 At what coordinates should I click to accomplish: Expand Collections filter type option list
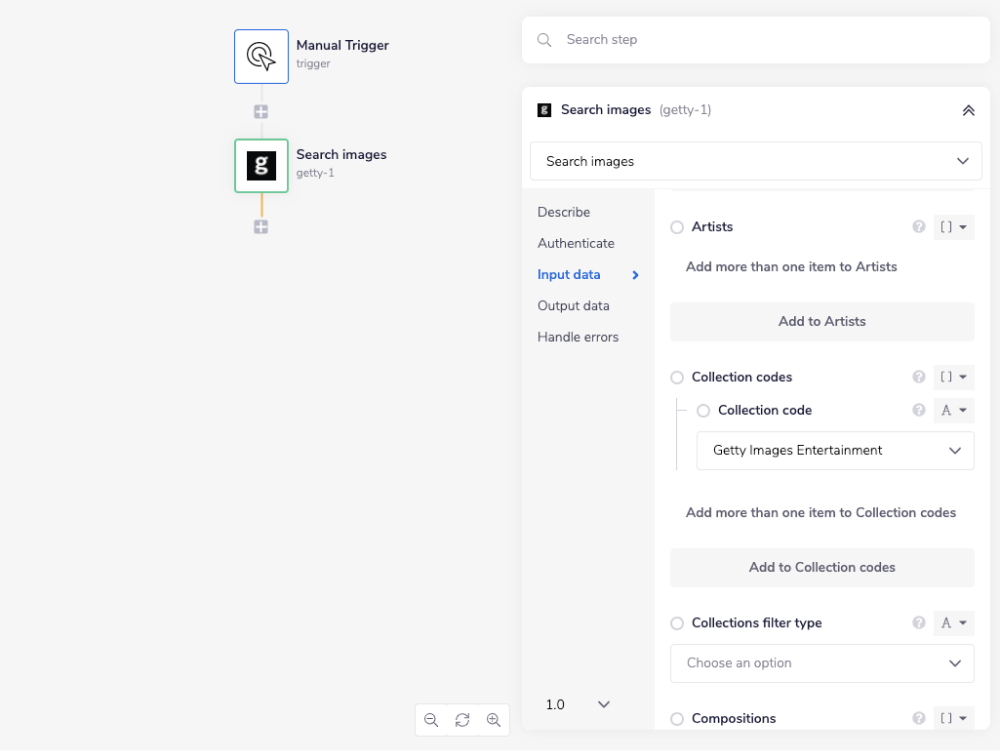point(821,663)
